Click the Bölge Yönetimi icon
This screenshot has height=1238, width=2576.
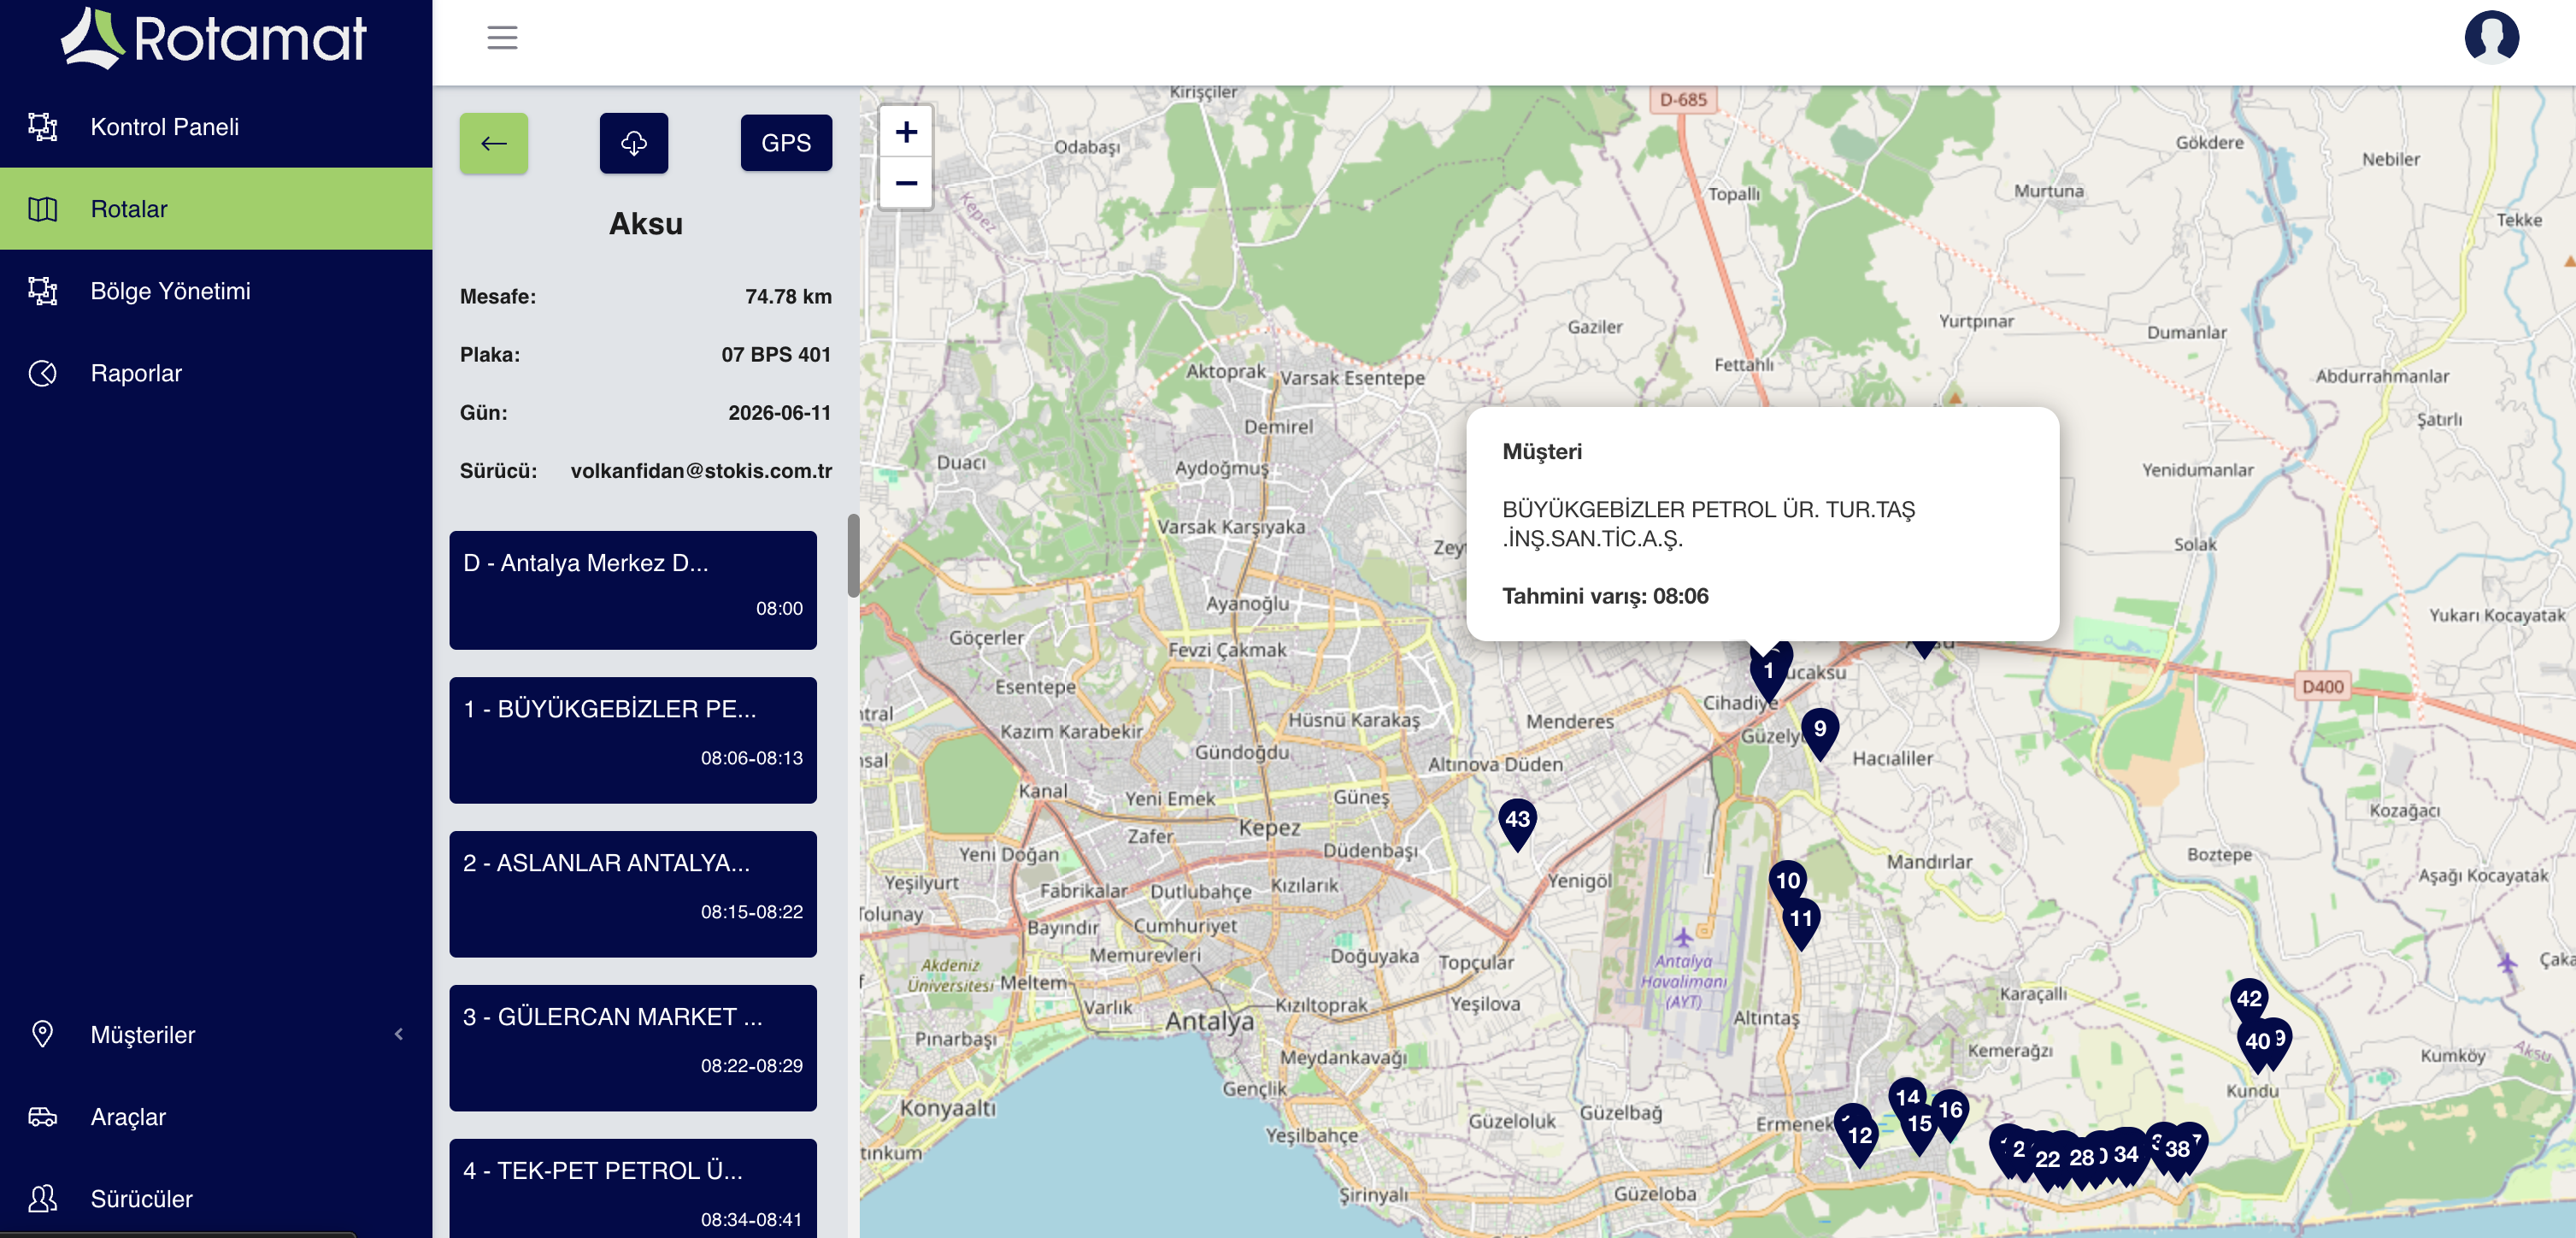tap(43, 291)
